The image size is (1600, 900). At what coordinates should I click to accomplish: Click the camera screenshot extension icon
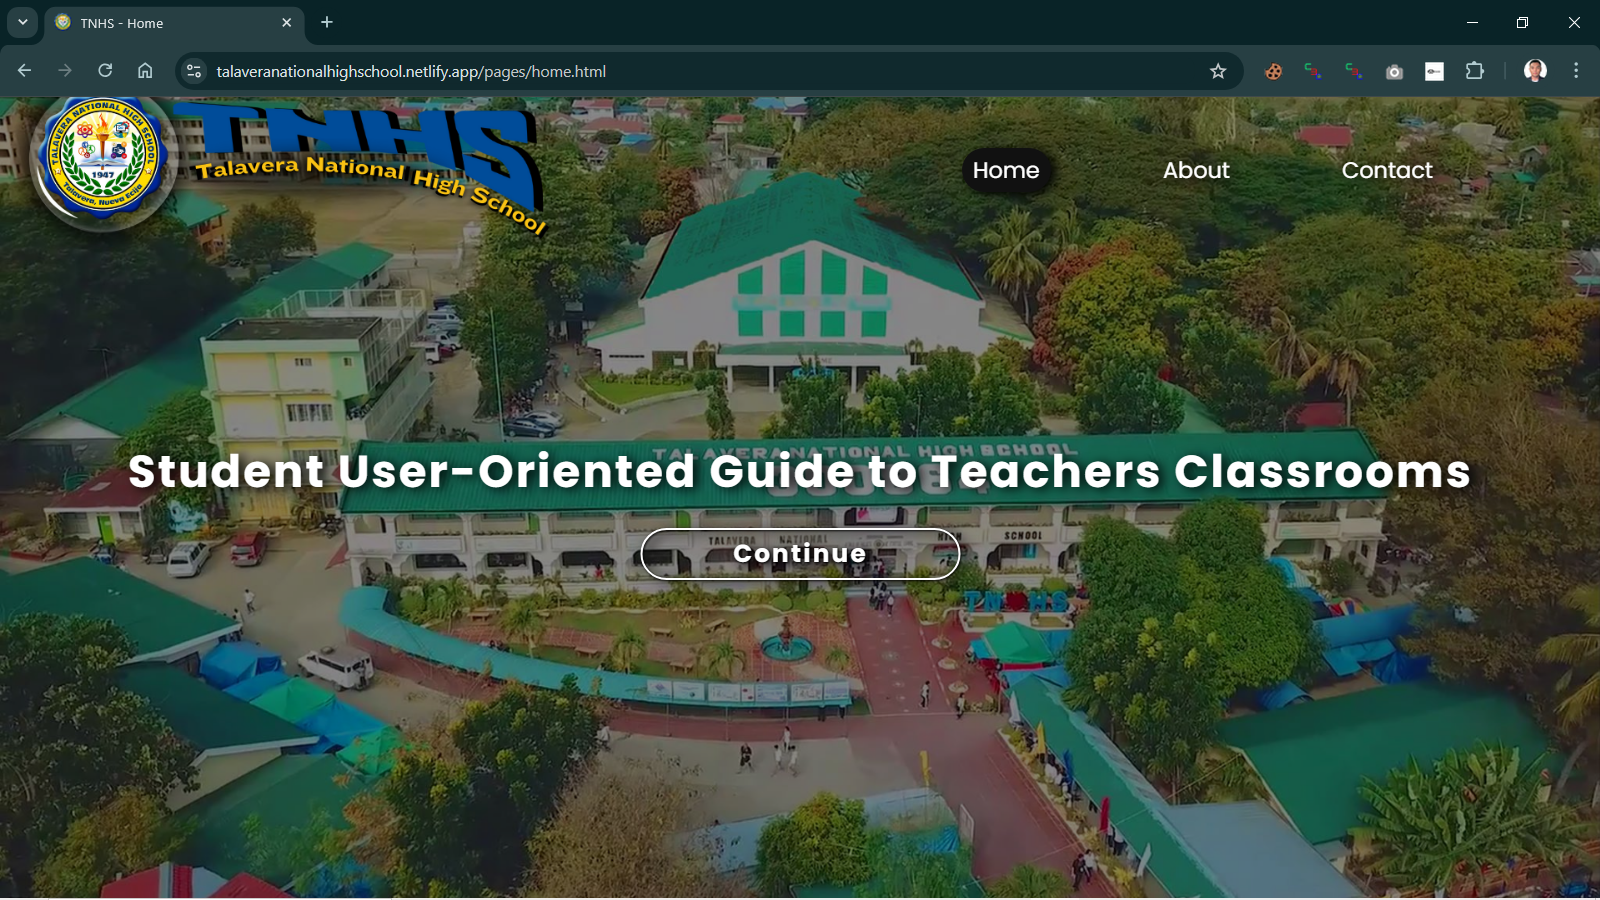[1394, 71]
